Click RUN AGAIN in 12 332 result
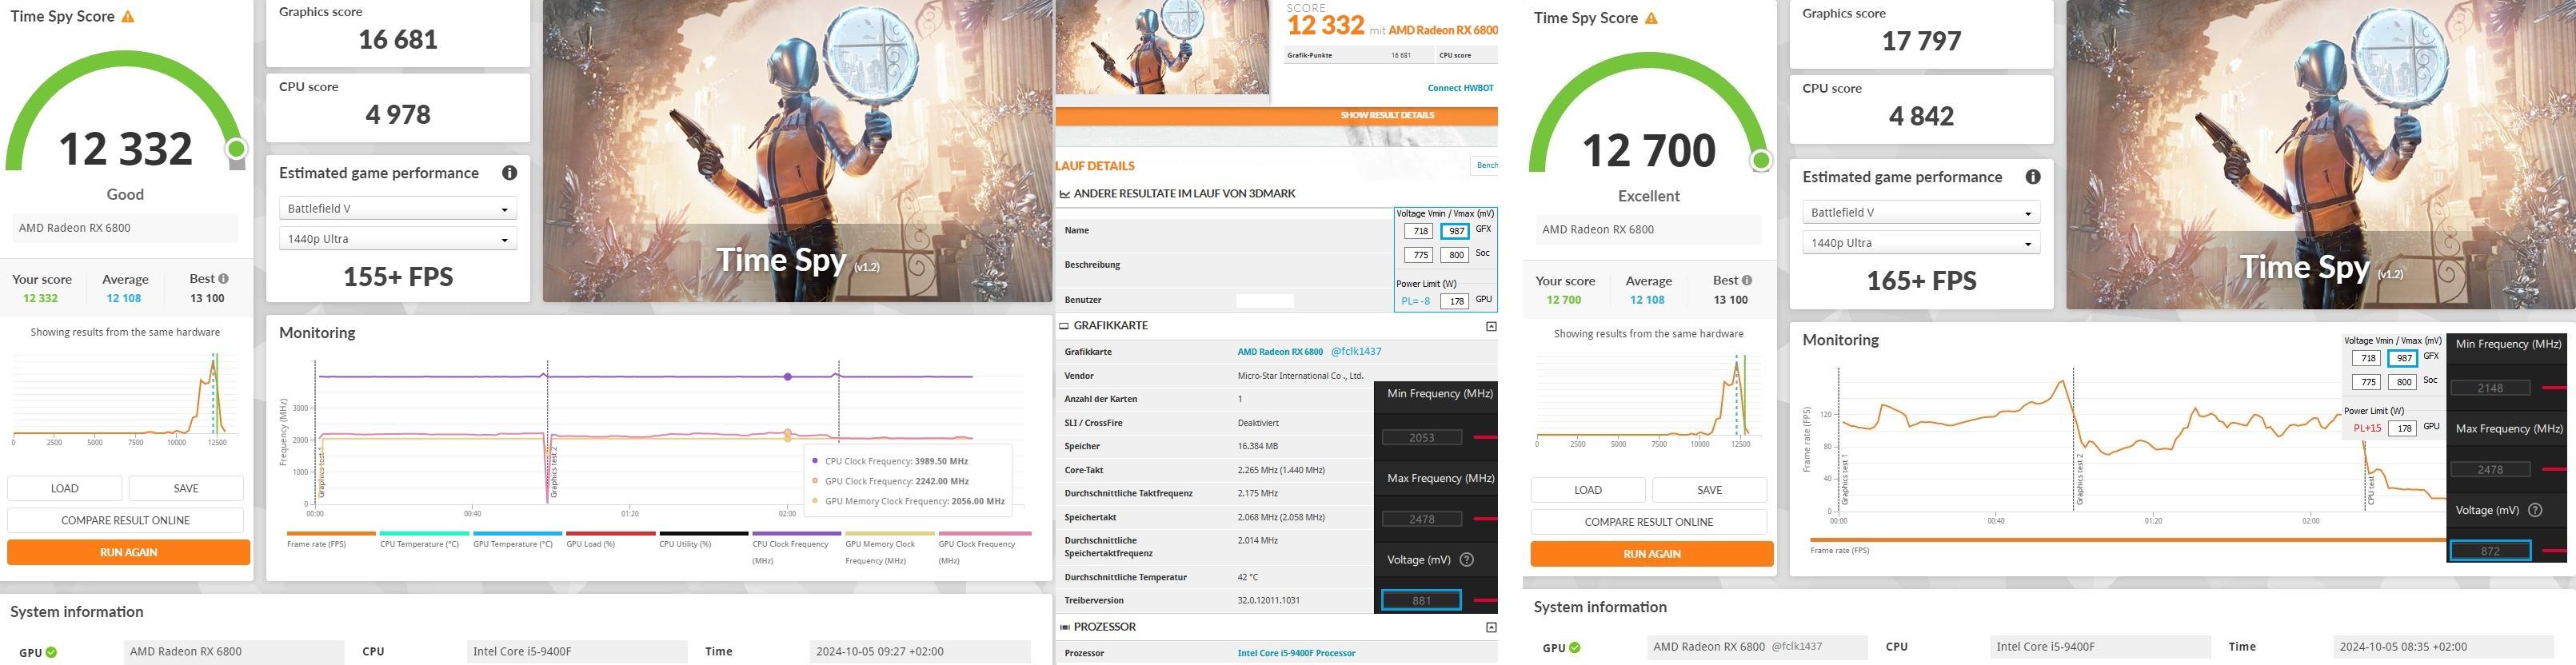The image size is (2576, 665). [x=128, y=552]
